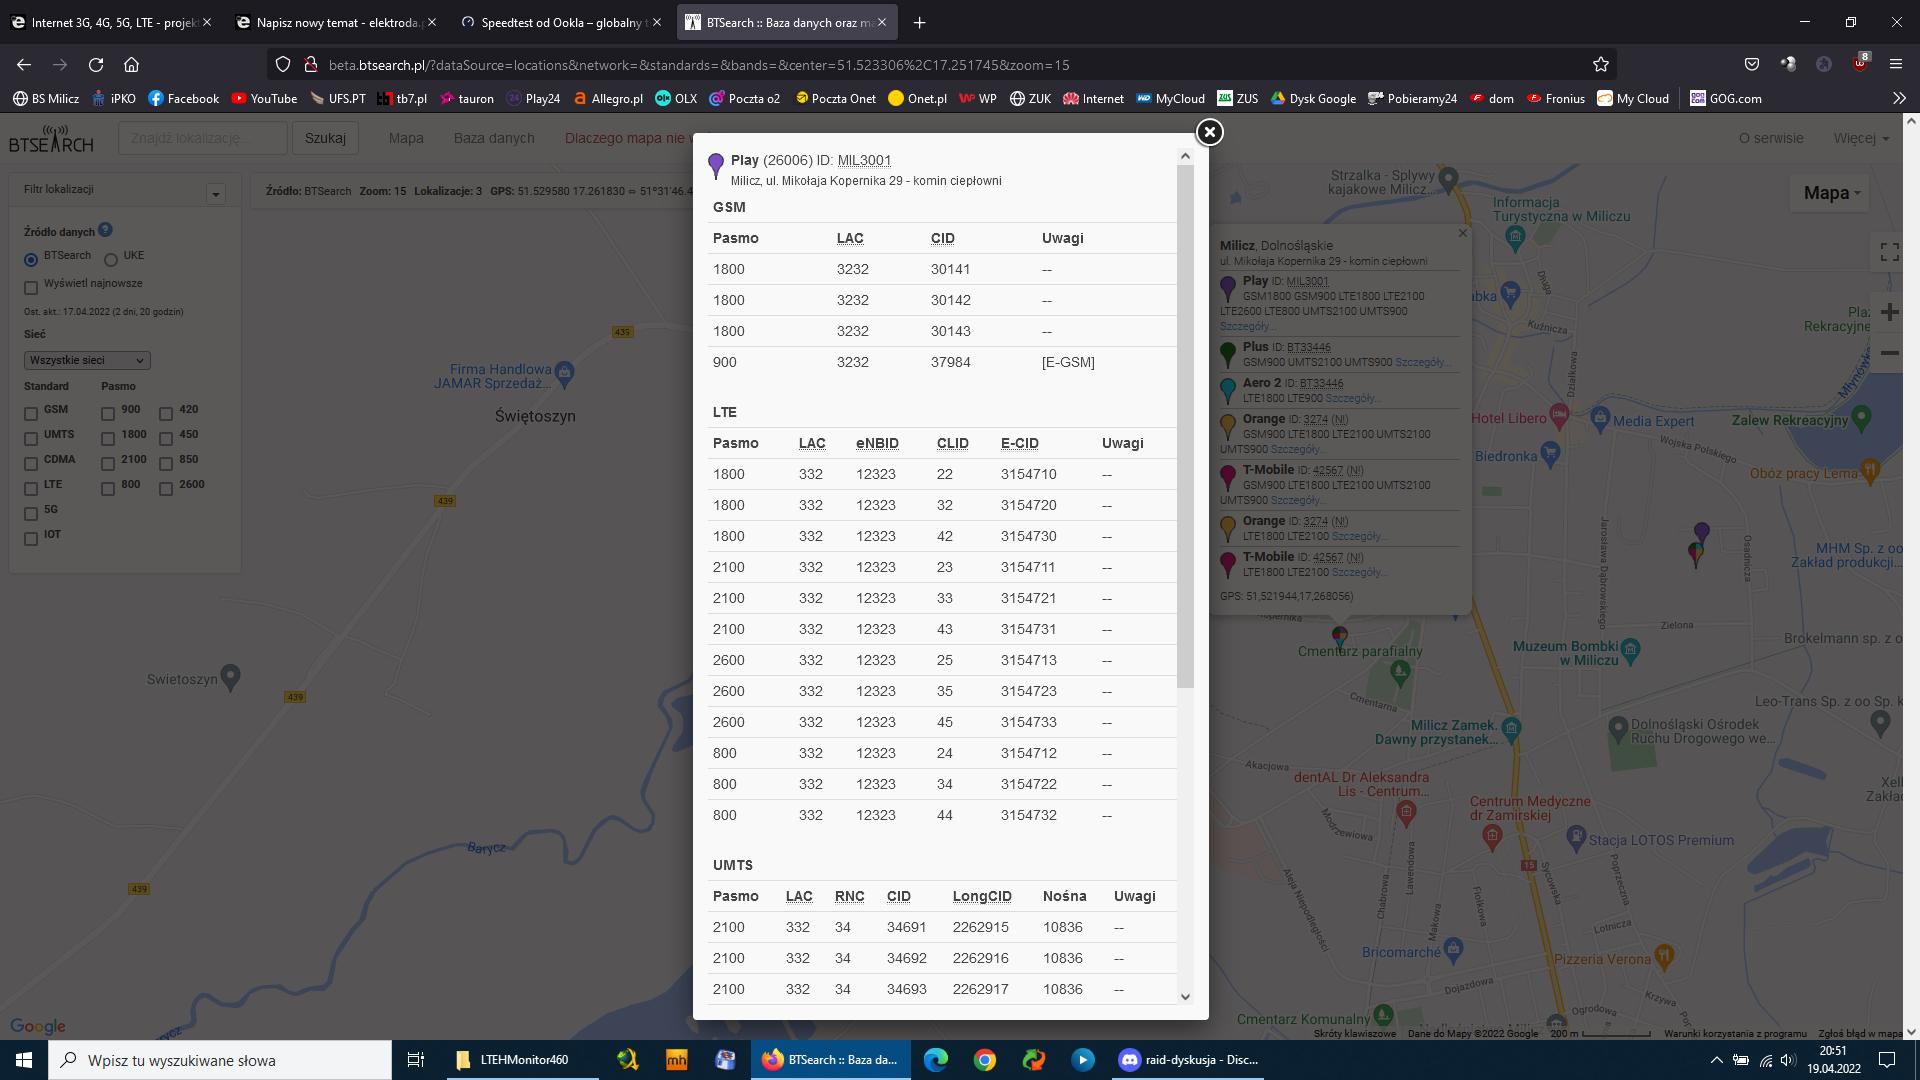Viewport: 1920px width, 1080px height.
Task: Open the Allegro.pl bookmark
Action: click(x=608, y=98)
